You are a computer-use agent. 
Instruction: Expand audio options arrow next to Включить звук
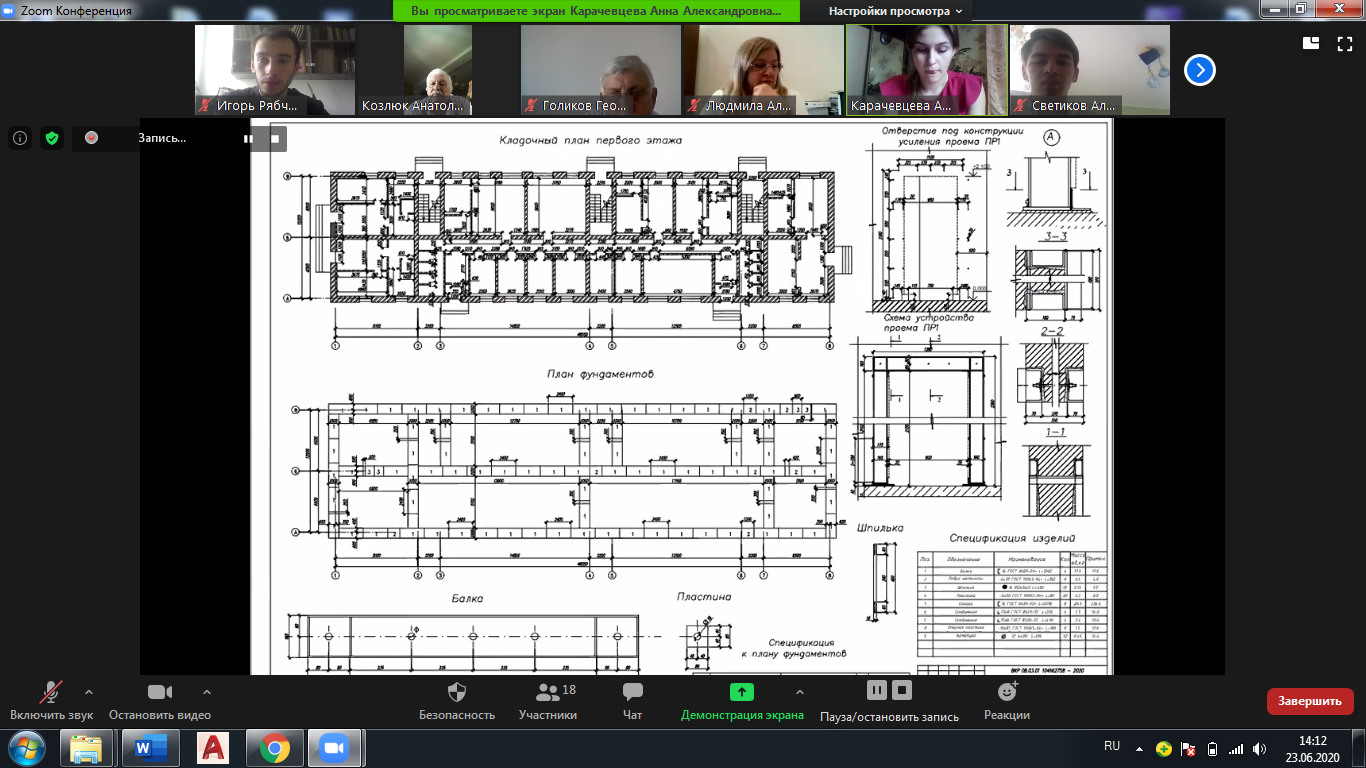(89, 692)
